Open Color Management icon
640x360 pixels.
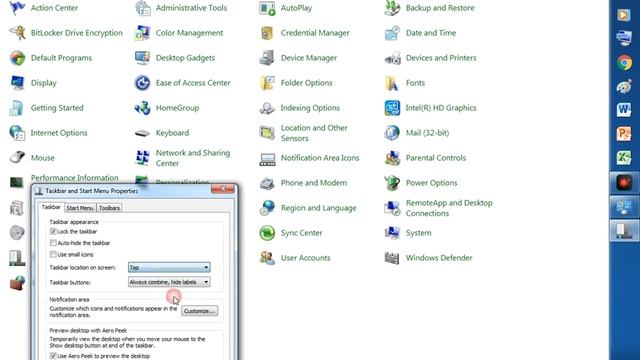142,33
